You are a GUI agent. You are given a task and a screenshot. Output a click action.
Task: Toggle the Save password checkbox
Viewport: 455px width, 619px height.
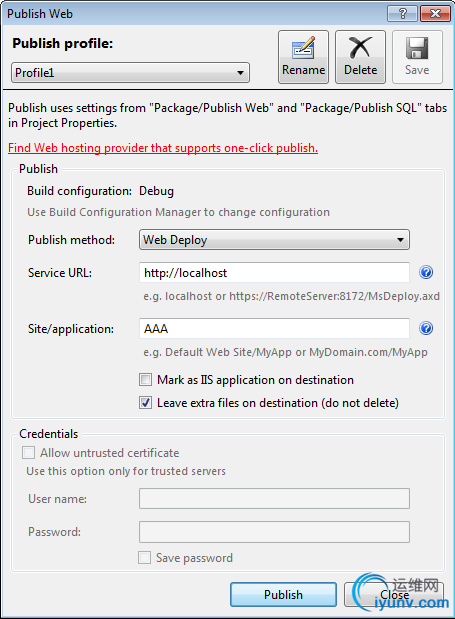click(x=144, y=558)
